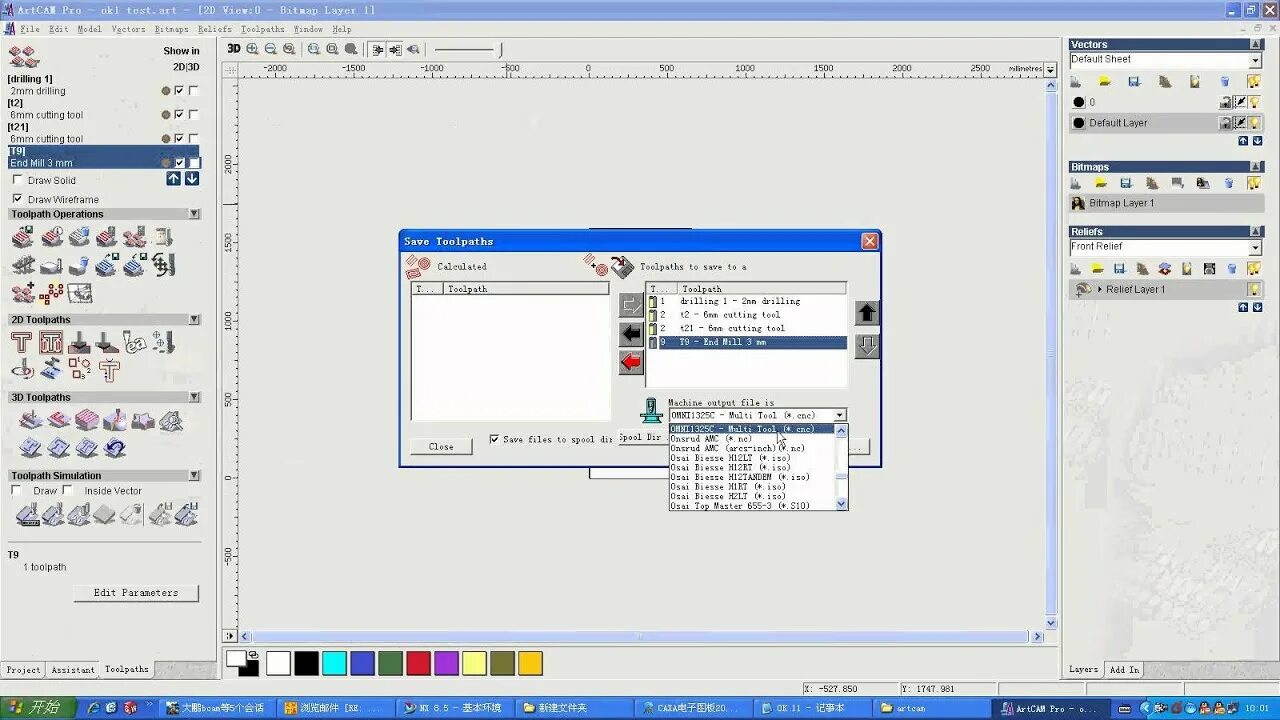
Task: Click Bitmaps panel trash icon
Action: coord(1229,183)
